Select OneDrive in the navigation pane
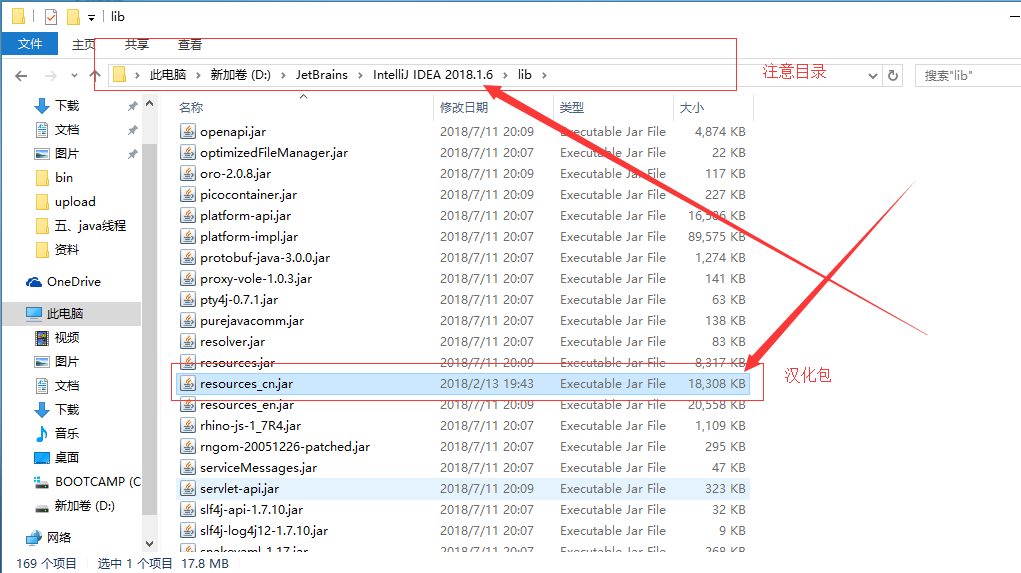 pos(73,282)
